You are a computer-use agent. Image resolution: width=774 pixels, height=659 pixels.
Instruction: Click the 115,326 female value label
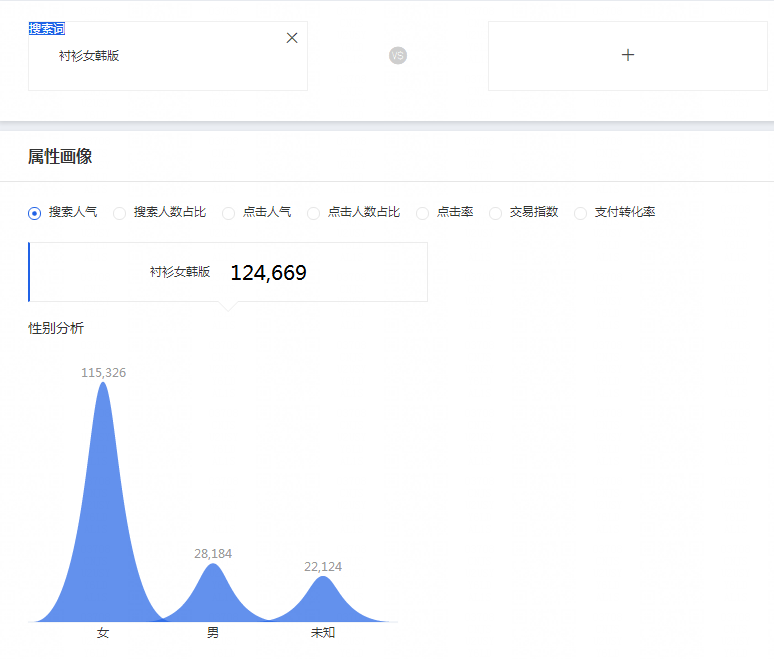click(x=104, y=373)
